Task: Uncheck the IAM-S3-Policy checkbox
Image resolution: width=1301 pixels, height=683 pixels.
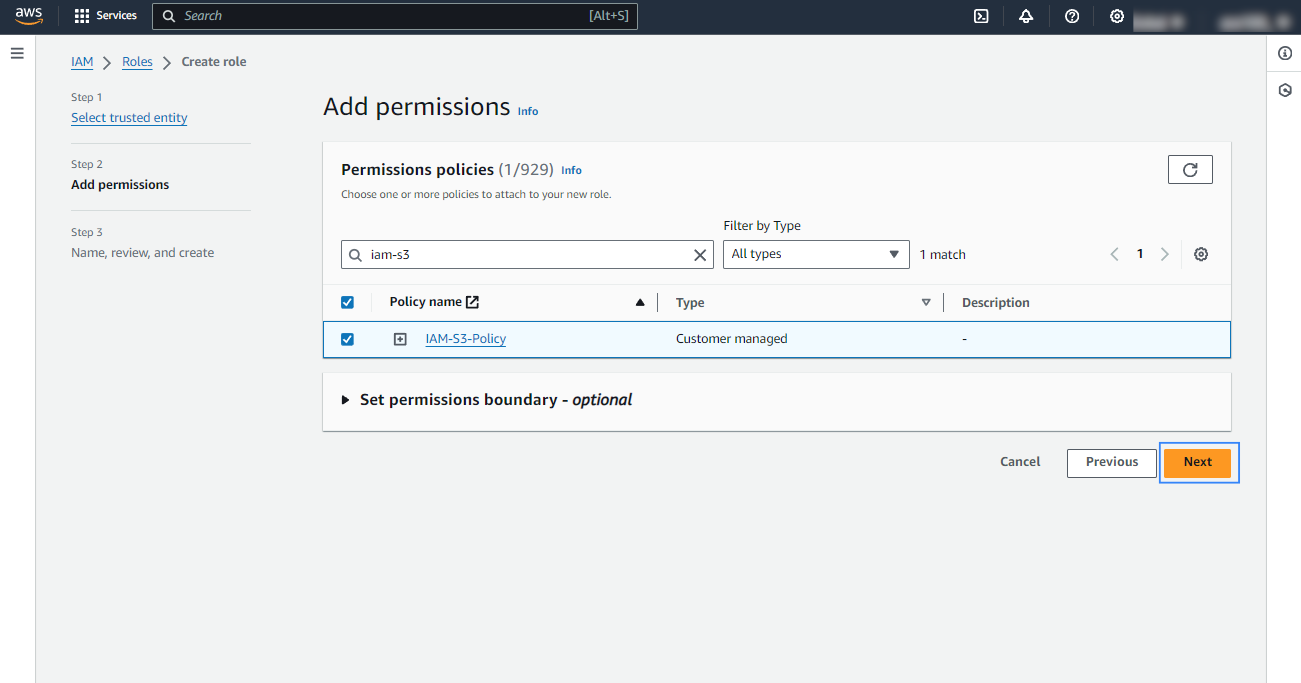Action: point(348,339)
